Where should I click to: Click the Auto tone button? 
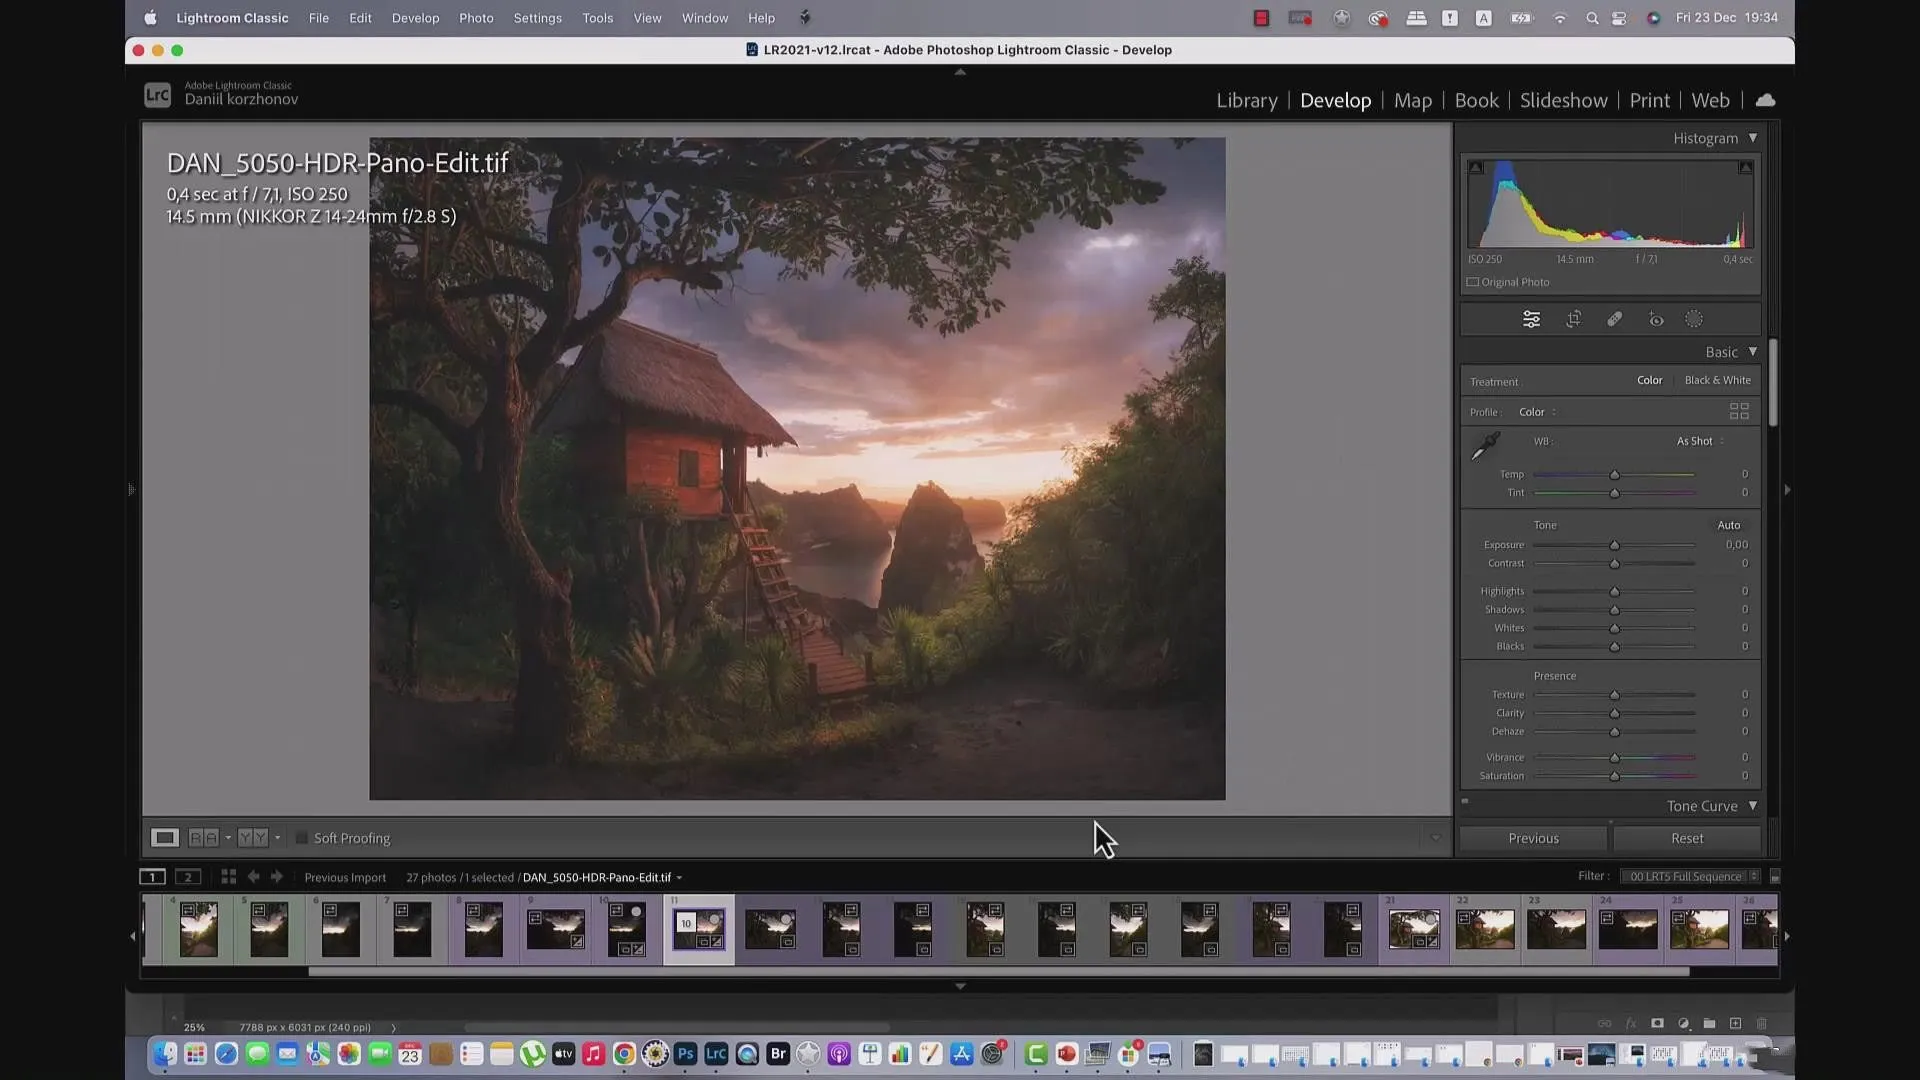tap(1729, 524)
